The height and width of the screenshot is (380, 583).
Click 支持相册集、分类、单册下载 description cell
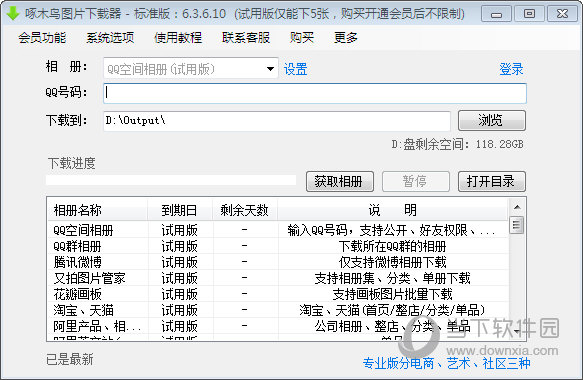tap(393, 278)
